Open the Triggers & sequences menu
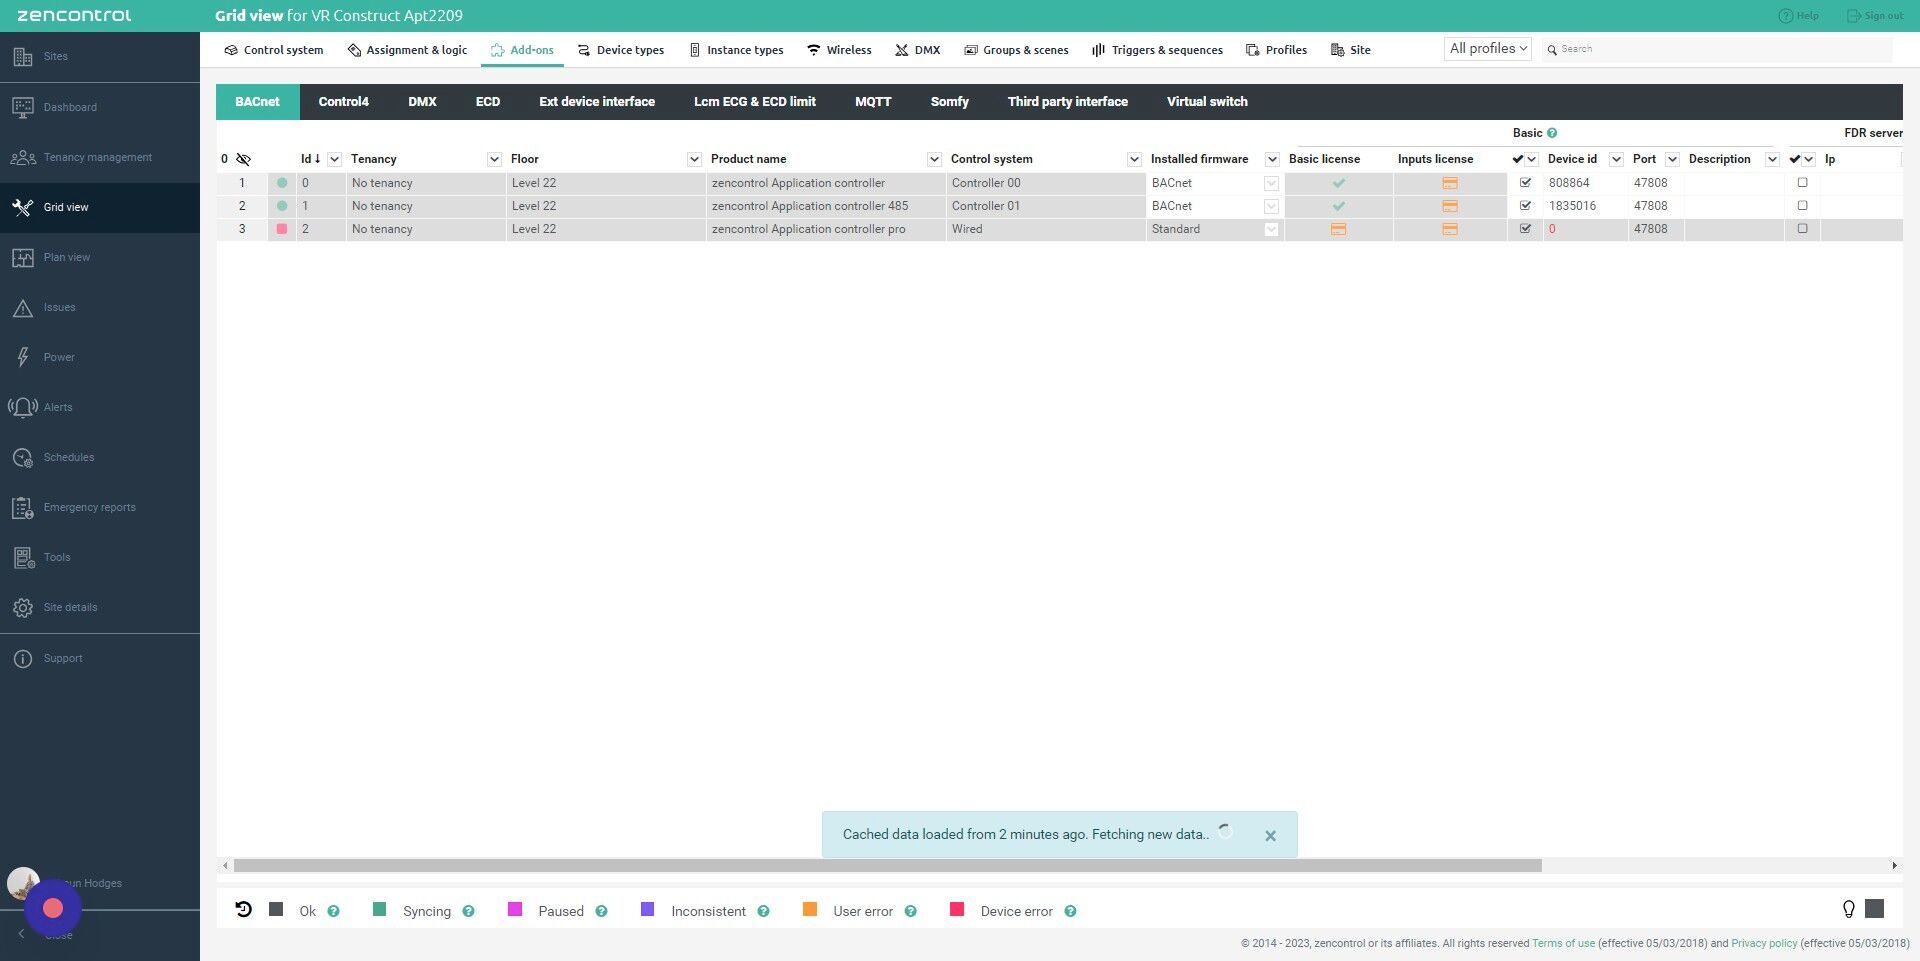Viewport: 1920px width, 961px height. pos(1157,50)
